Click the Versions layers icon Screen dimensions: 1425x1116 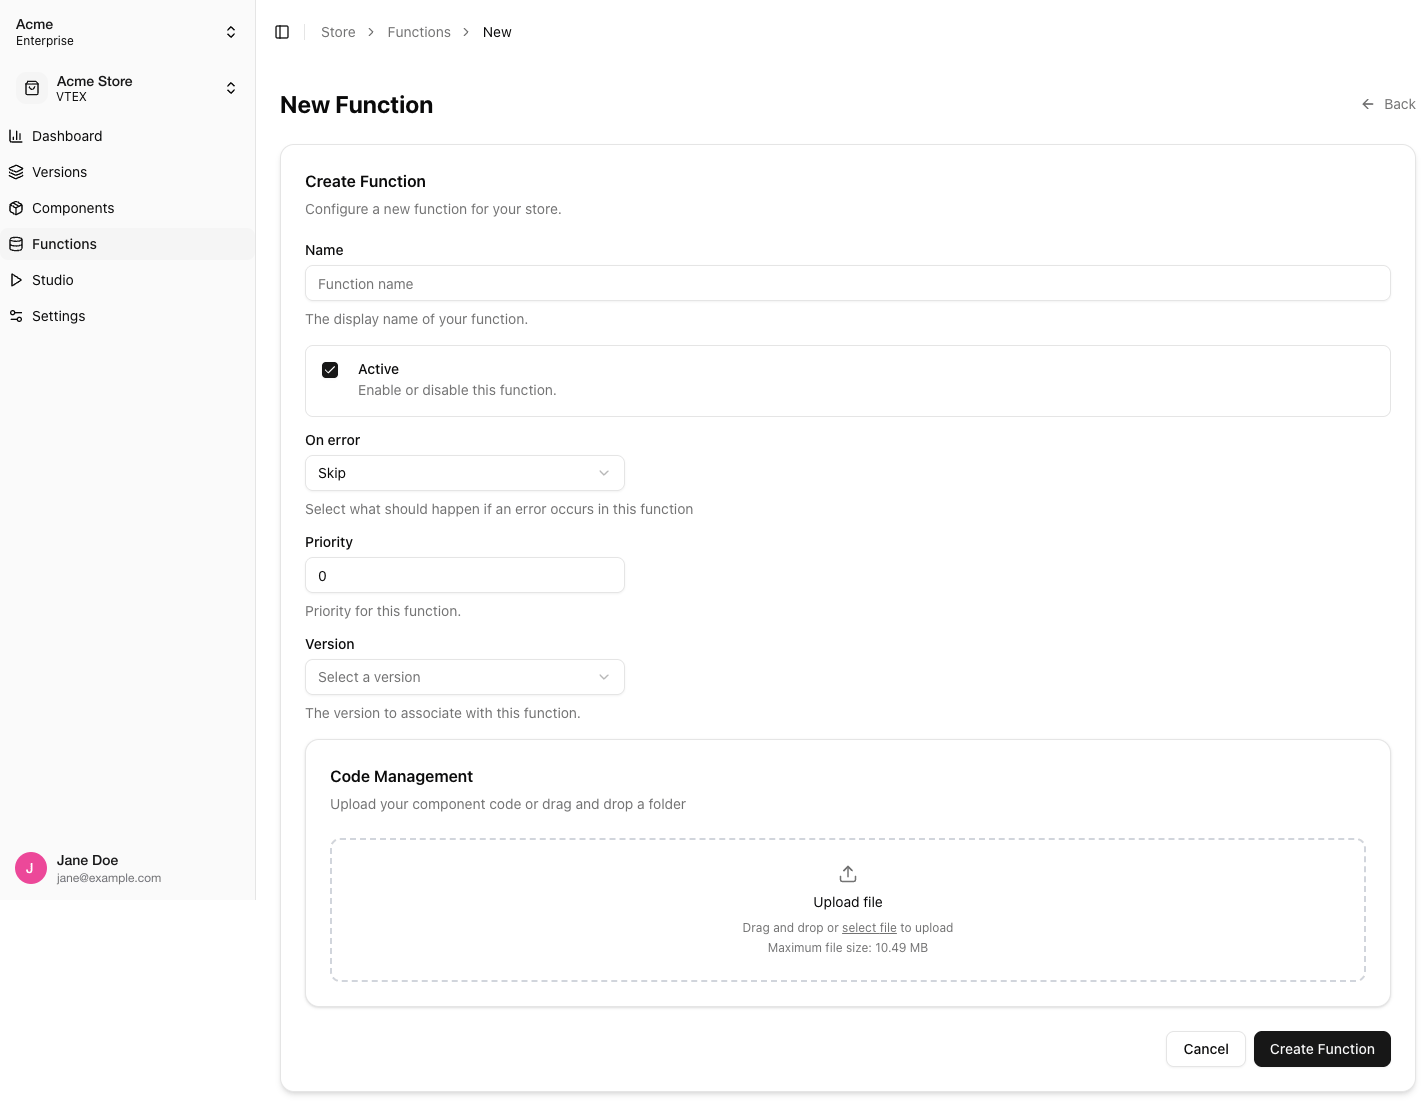tap(16, 172)
